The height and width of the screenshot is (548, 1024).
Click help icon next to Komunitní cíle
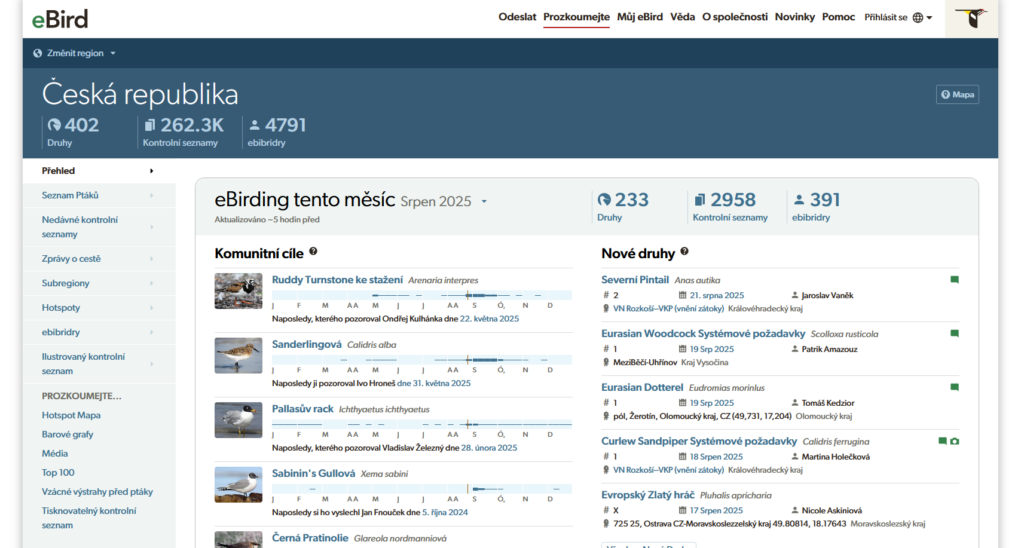click(x=313, y=253)
